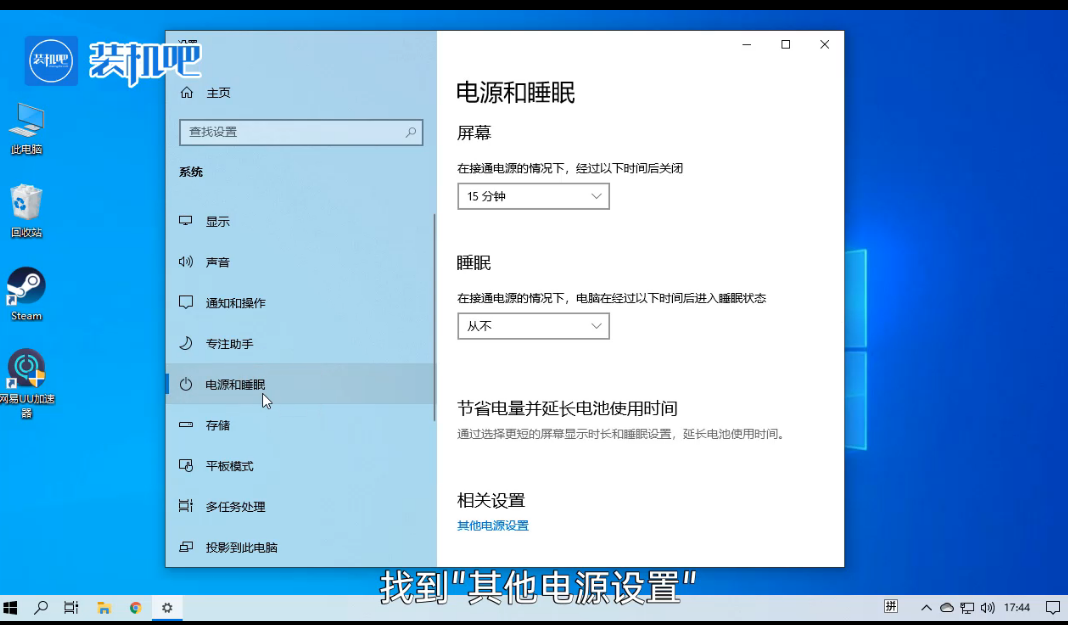Open the Home (主页) icon in sidebar
This screenshot has height=625, width=1068.
pyautogui.click(x=186, y=93)
